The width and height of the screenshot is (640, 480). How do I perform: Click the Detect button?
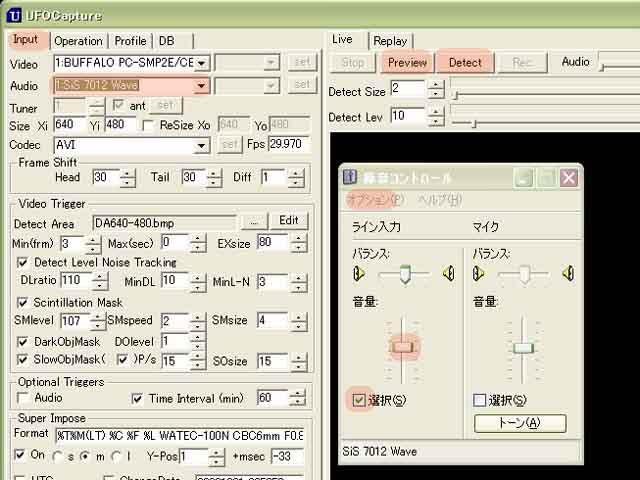pos(465,63)
